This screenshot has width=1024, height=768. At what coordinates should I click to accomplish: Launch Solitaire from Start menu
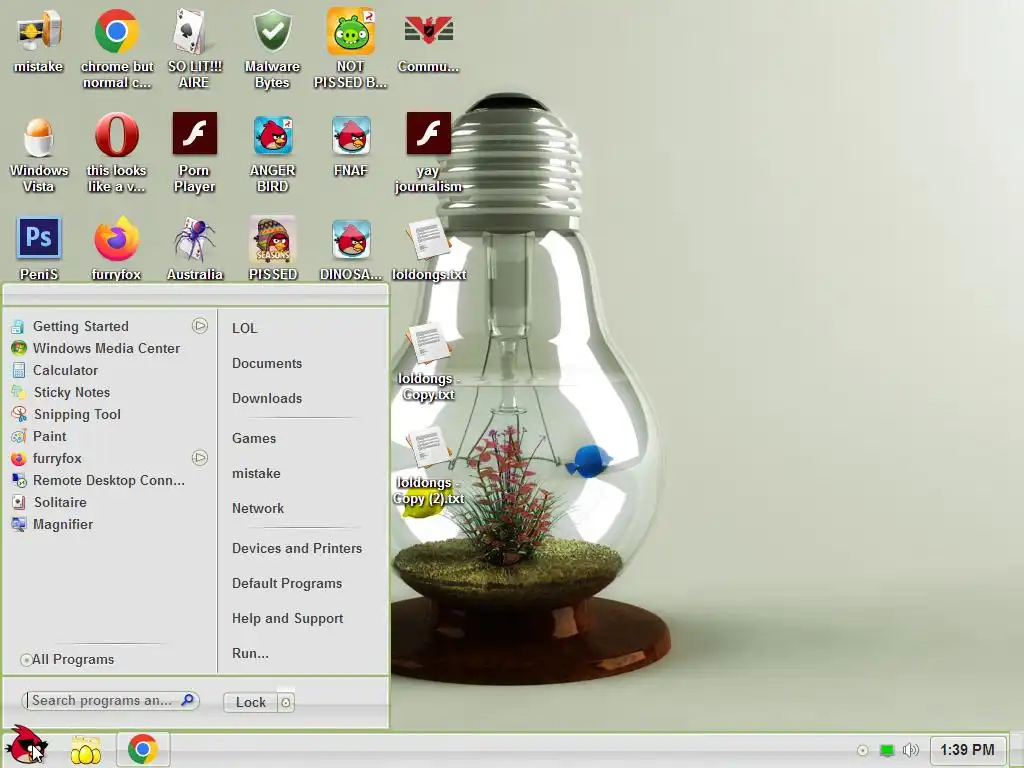(x=108, y=502)
